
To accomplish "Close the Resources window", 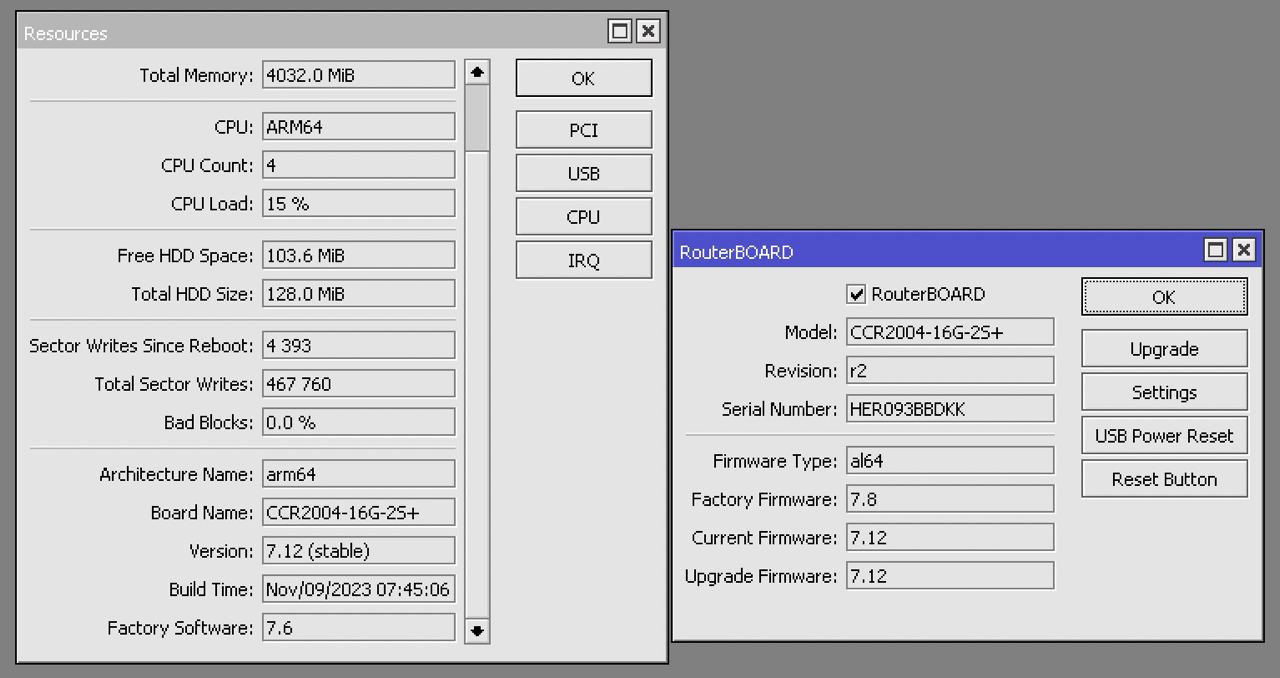I will (x=648, y=31).
